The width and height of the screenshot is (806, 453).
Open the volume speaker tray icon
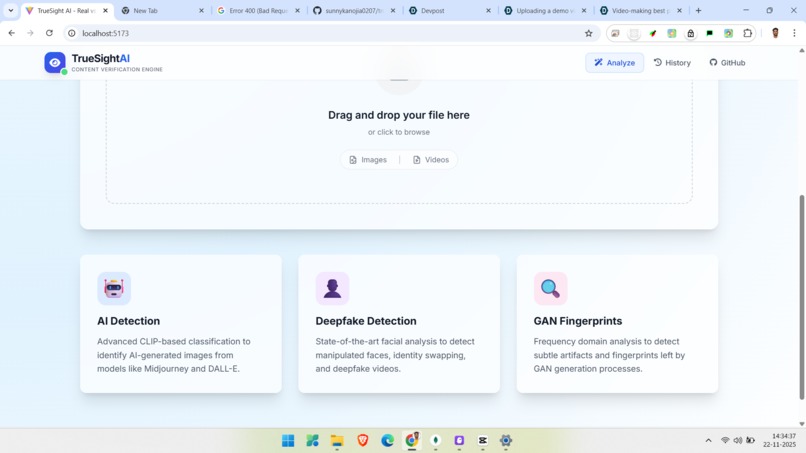(x=738, y=441)
